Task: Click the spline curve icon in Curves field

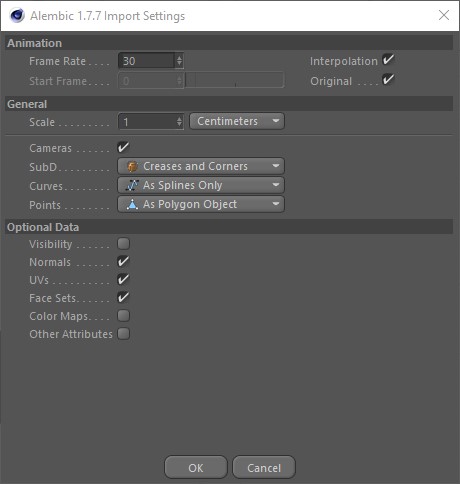Action: pos(132,185)
